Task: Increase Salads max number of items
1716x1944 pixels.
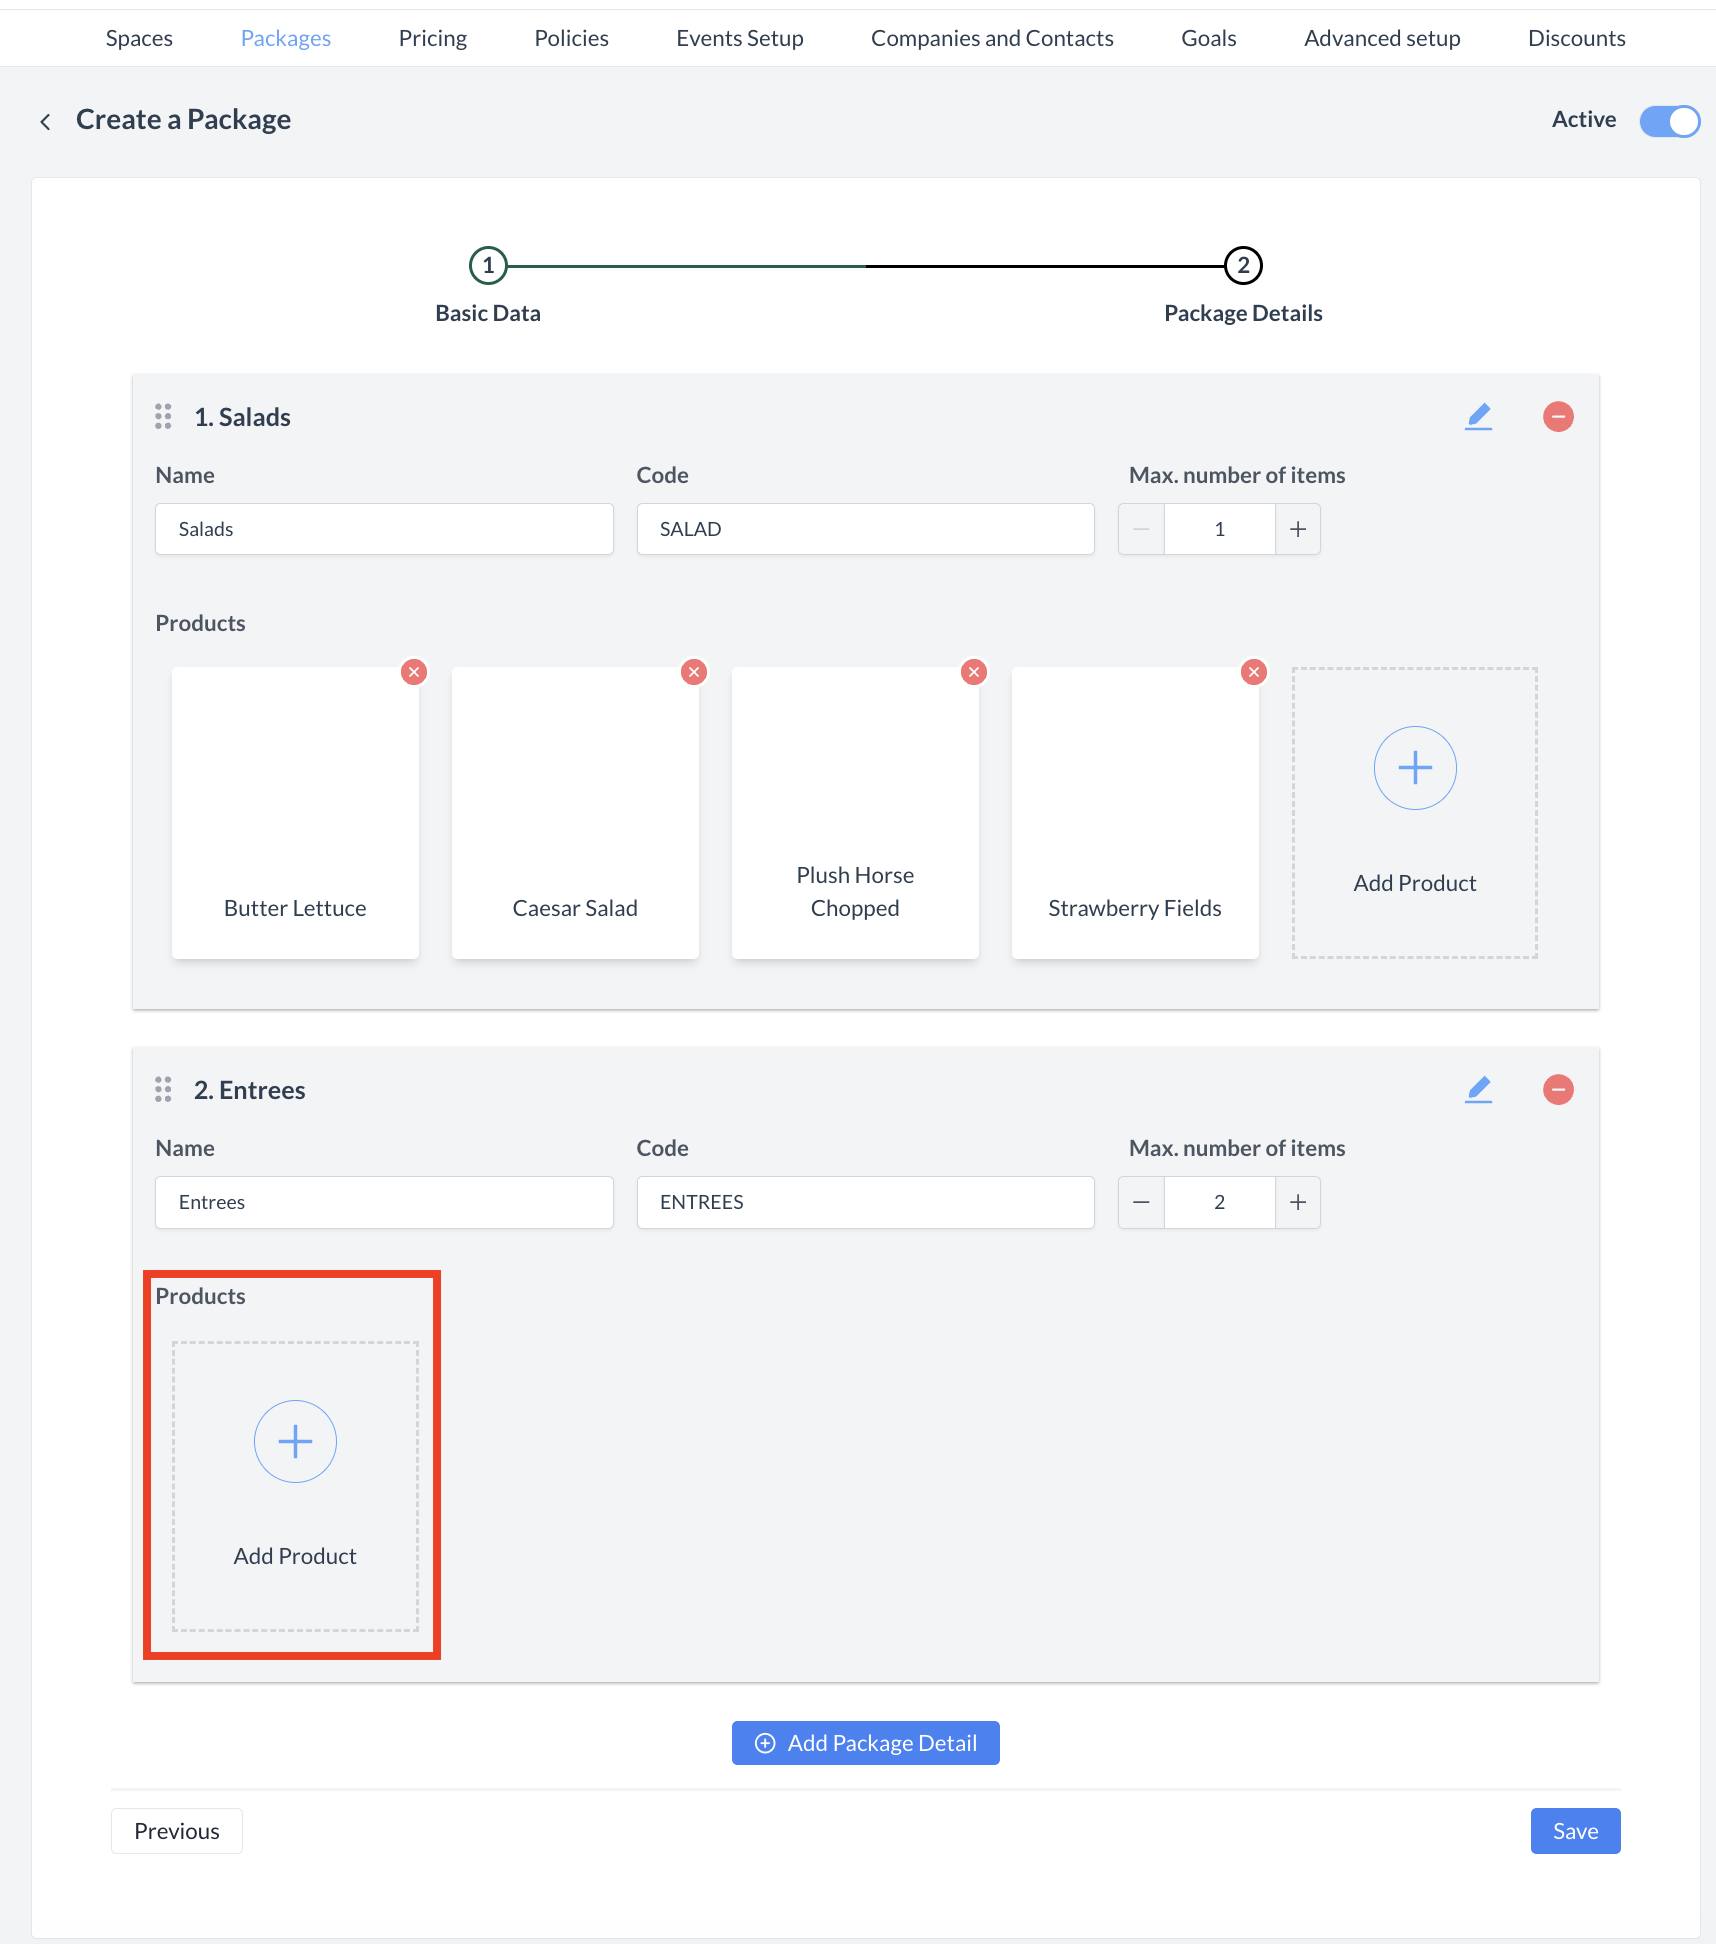Action: 1298,529
